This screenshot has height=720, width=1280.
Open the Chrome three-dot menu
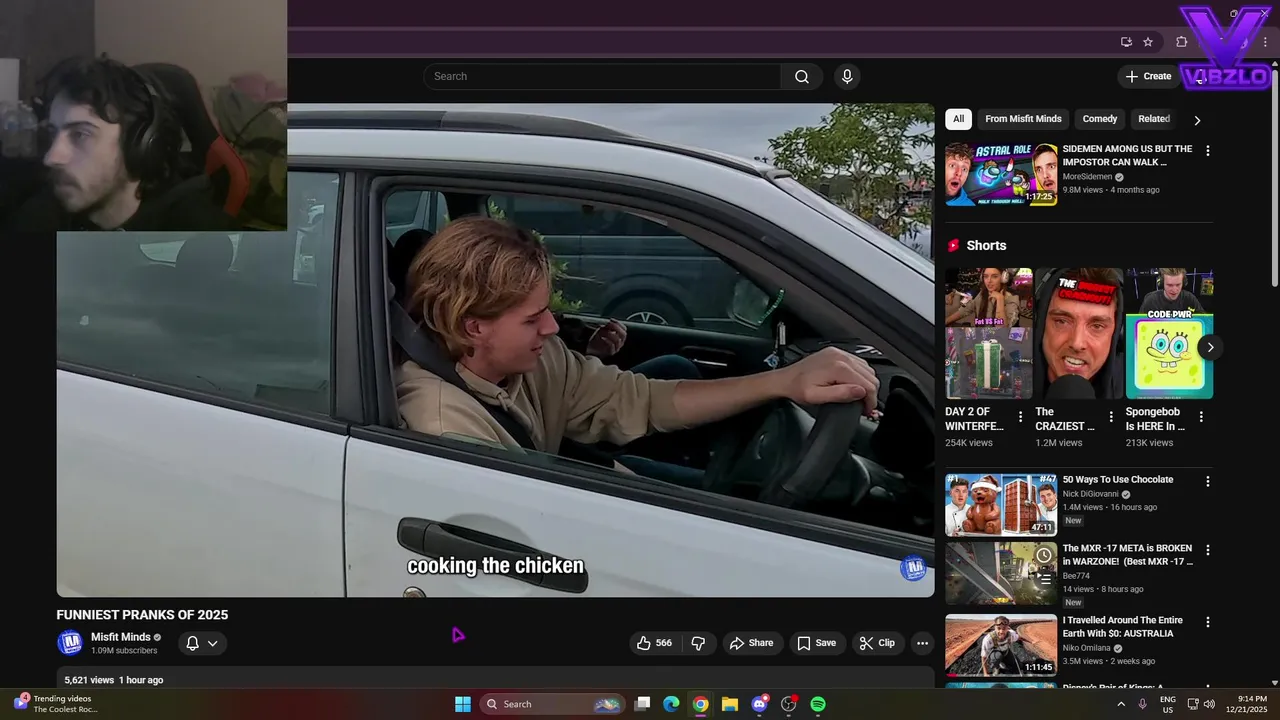pos(1265,42)
